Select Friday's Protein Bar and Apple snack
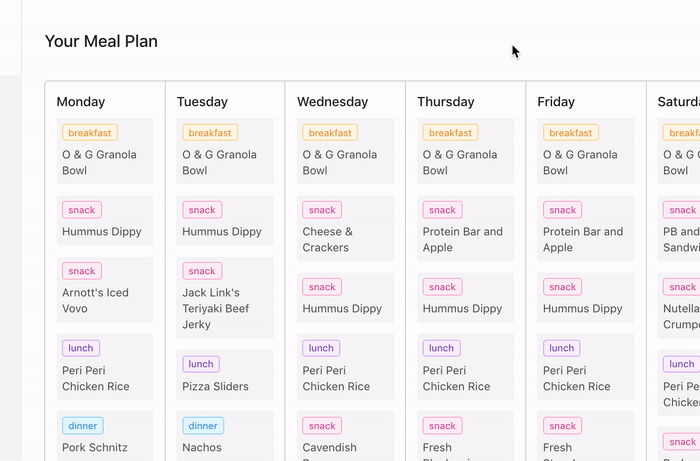Screen dimensions: 700x461 (585, 228)
